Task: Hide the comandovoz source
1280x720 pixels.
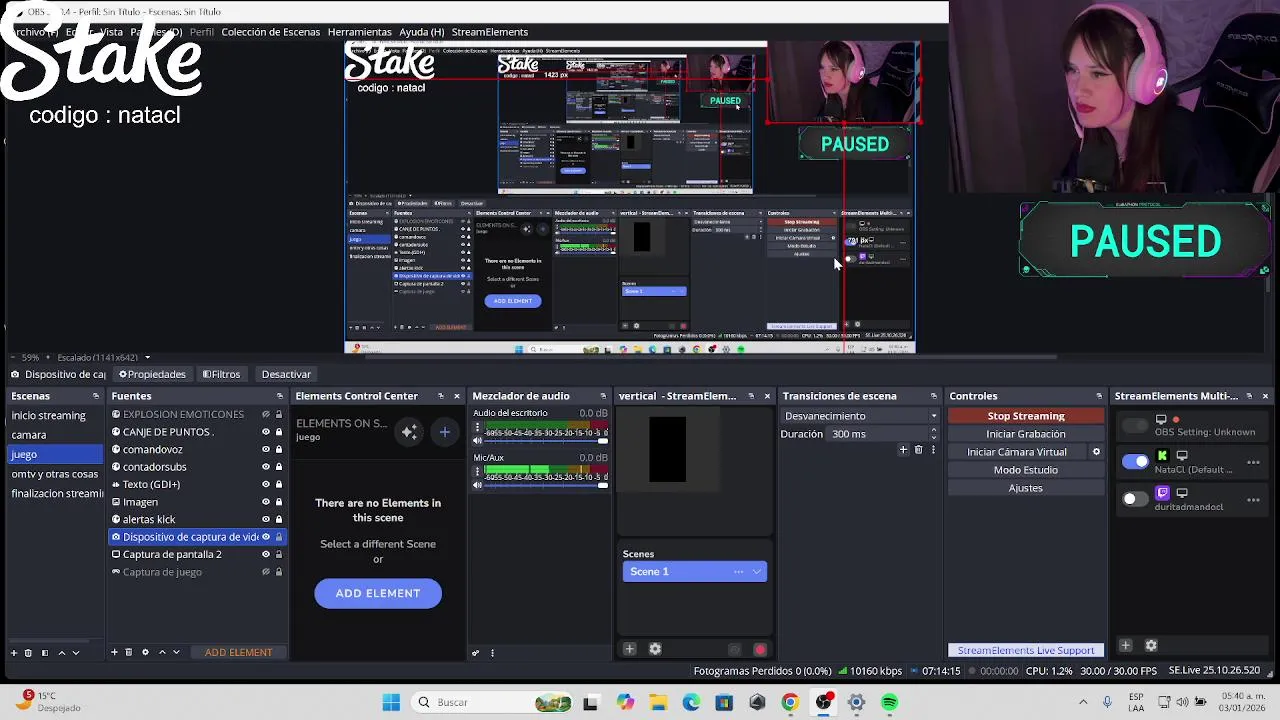Action: pyautogui.click(x=266, y=450)
